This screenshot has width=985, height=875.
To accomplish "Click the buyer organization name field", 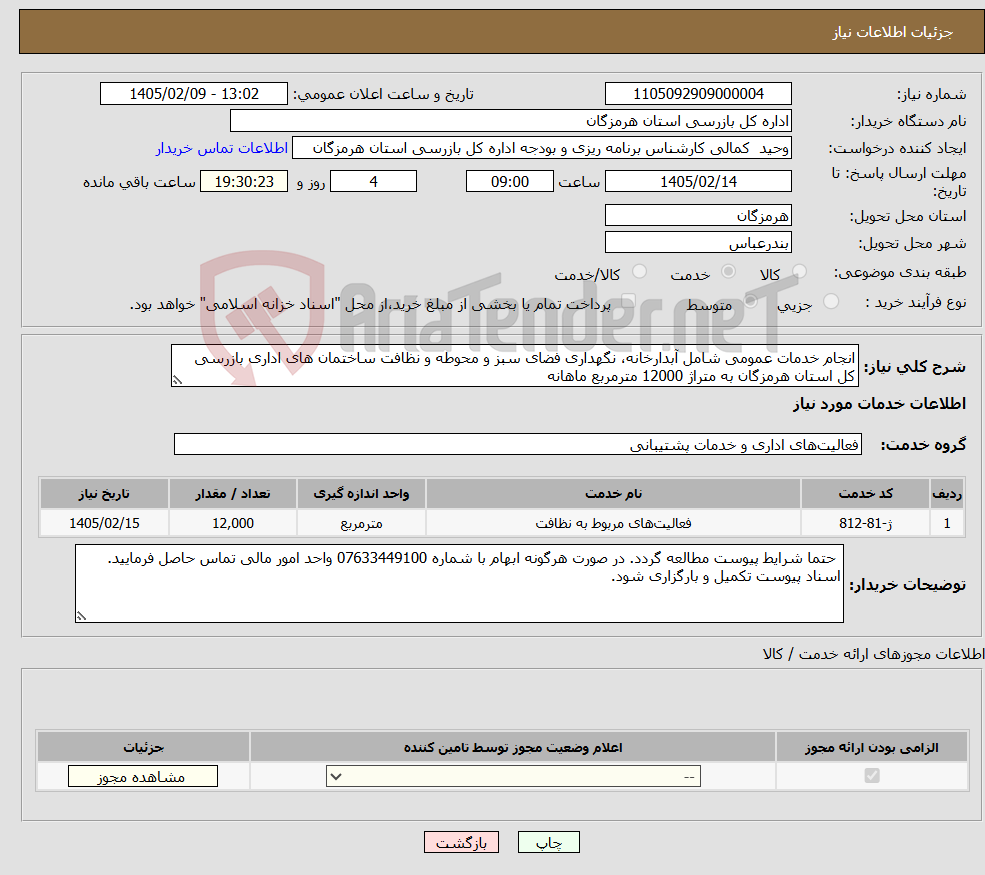I will point(511,121).
